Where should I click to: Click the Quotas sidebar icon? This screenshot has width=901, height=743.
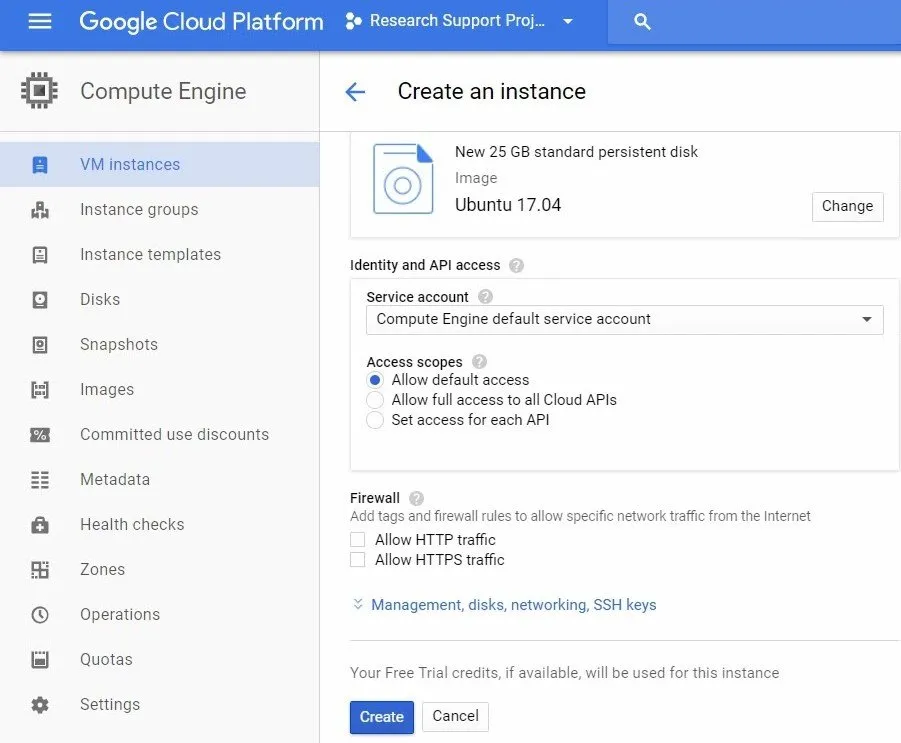coord(40,660)
